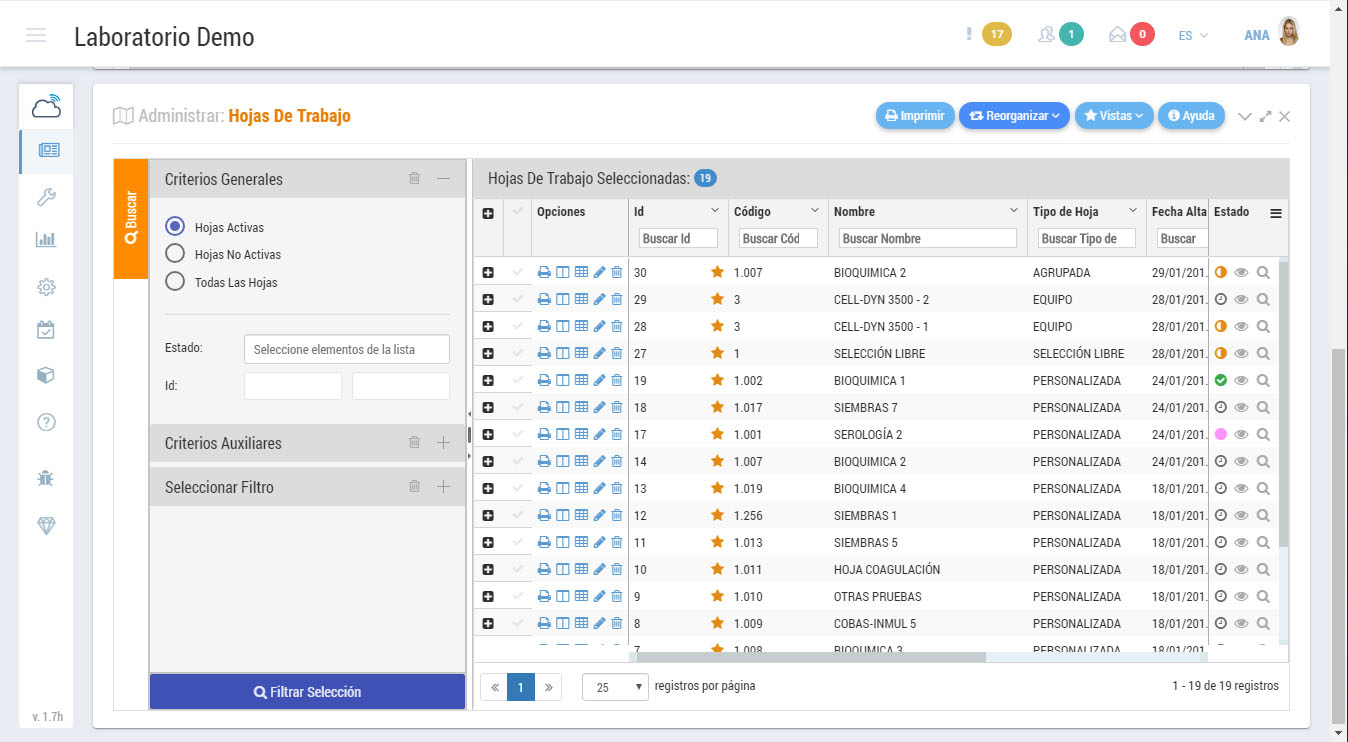Click the cloud icon in sidebar
The height and width of the screenshot is (742, 1348).
pyautogui.click(x=46, y=106)
